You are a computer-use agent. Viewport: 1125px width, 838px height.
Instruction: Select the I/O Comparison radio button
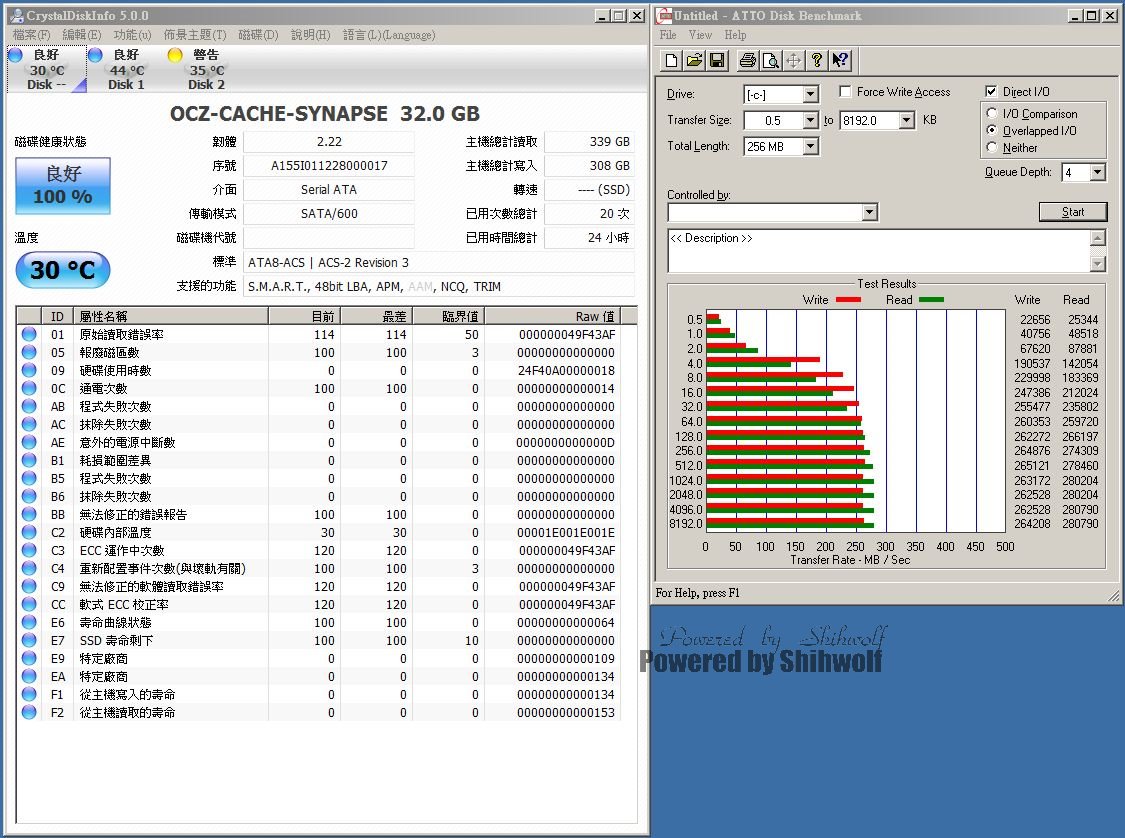992,113
